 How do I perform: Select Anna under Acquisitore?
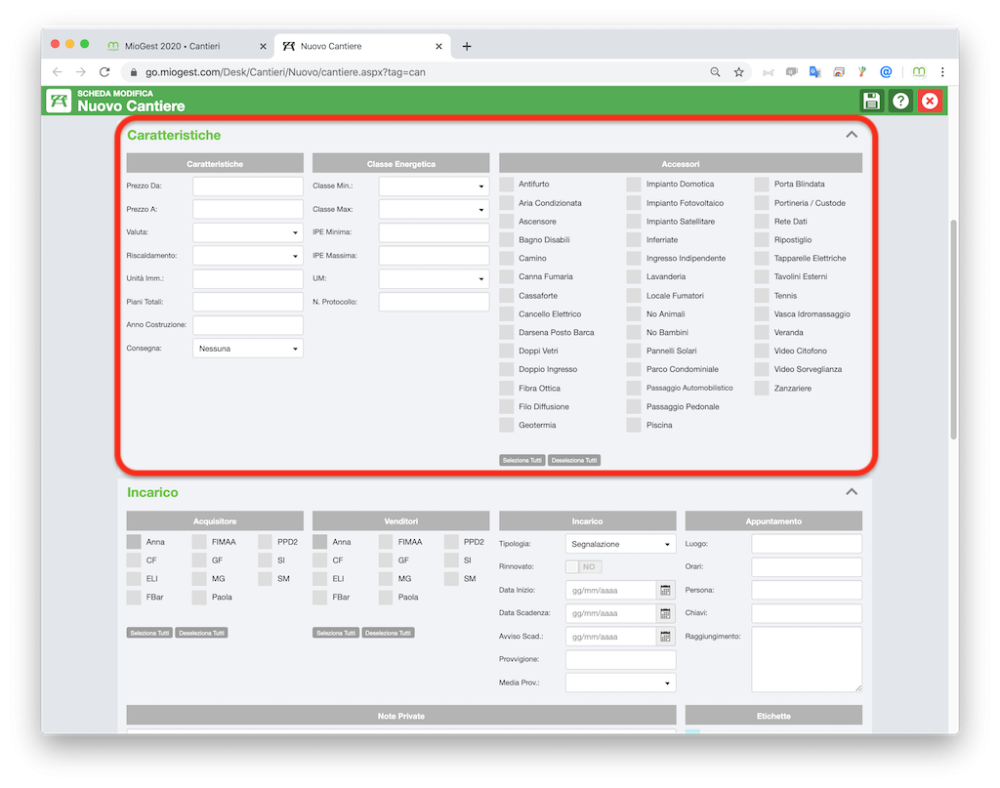[134, 542]
